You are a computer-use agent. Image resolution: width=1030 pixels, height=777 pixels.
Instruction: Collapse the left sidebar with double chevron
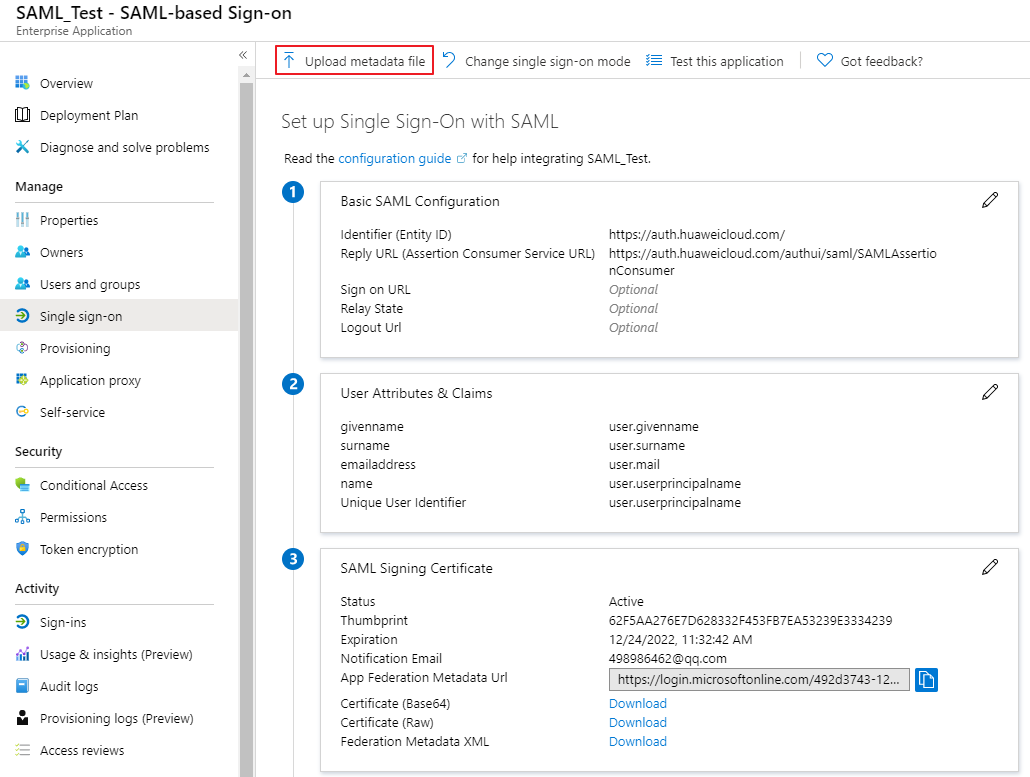(243, 55)
